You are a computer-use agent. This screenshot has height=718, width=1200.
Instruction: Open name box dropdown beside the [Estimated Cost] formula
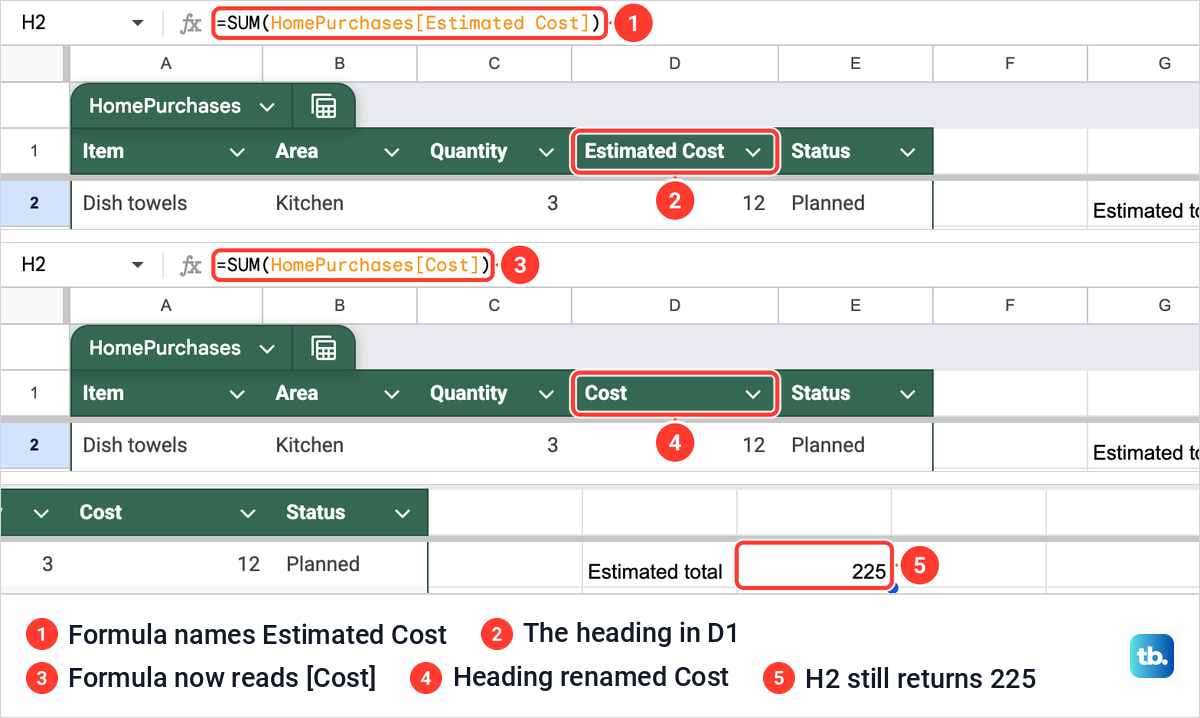(x=138, y=23)
